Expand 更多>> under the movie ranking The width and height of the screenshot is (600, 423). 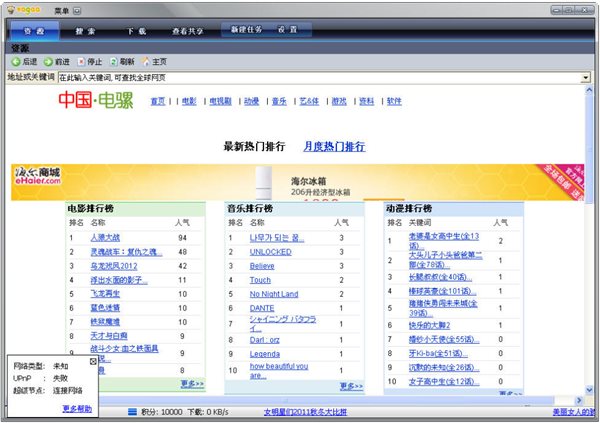(192, 384)
